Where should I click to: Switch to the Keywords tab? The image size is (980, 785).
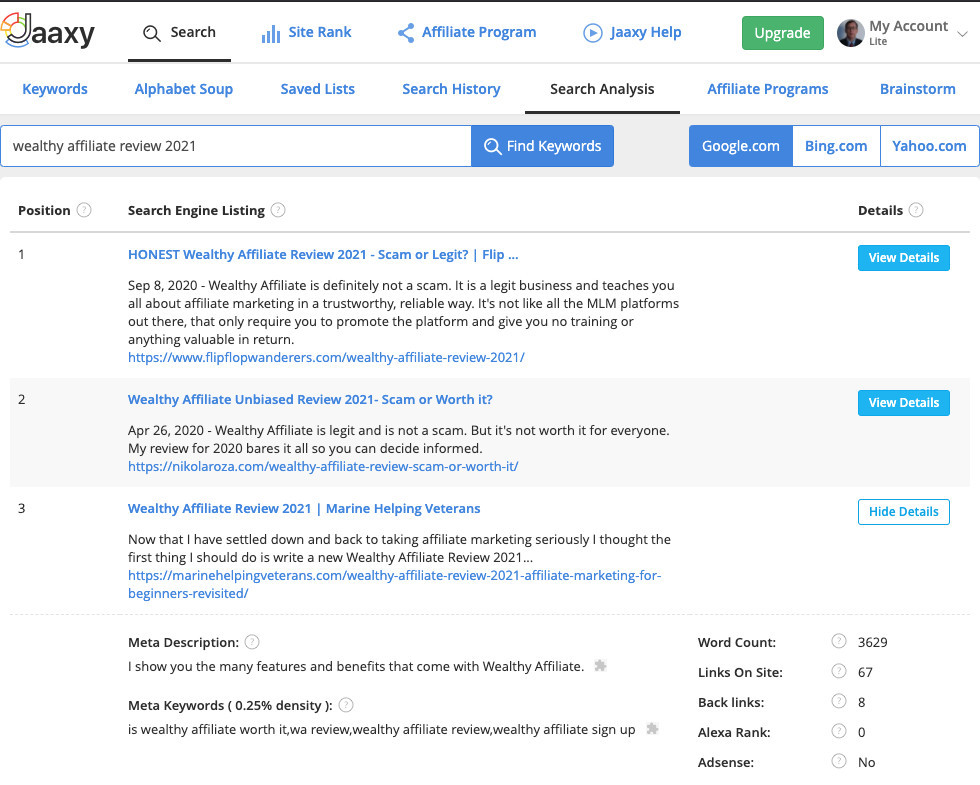(55, 89)
